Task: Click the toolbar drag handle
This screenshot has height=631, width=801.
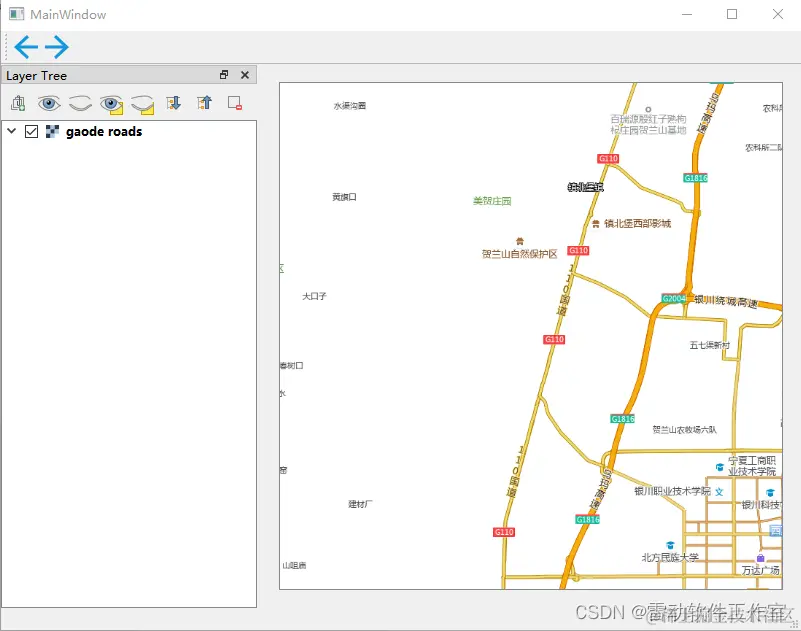Action: point(6,47)
